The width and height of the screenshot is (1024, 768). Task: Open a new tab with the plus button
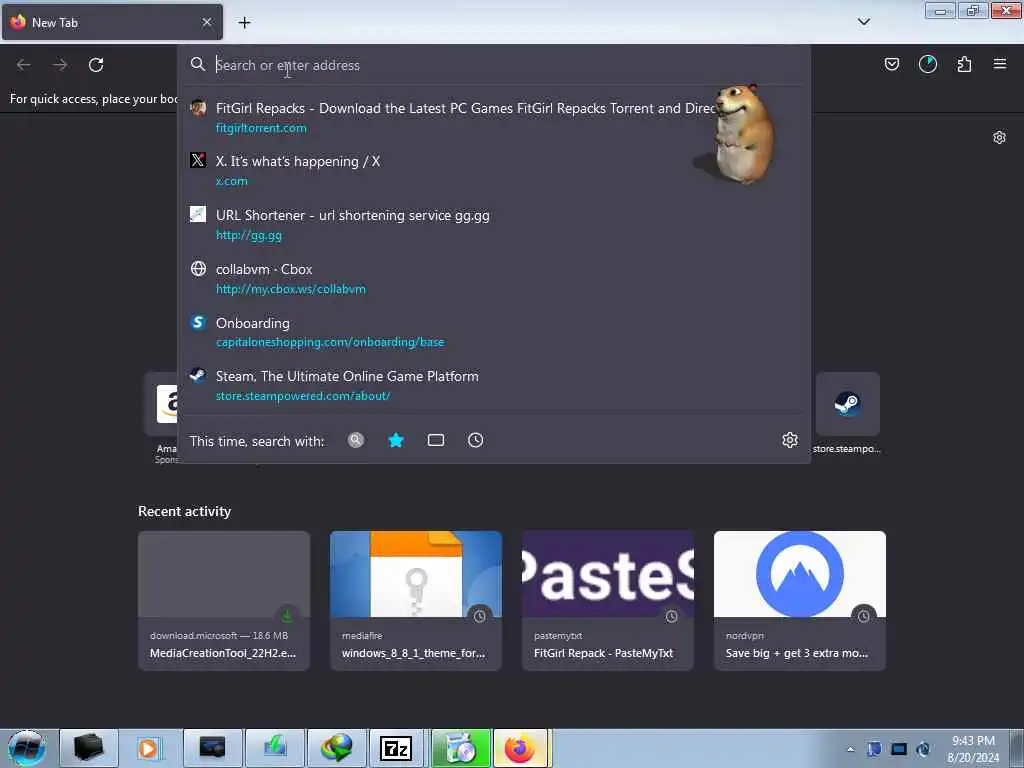coord(244,23)
